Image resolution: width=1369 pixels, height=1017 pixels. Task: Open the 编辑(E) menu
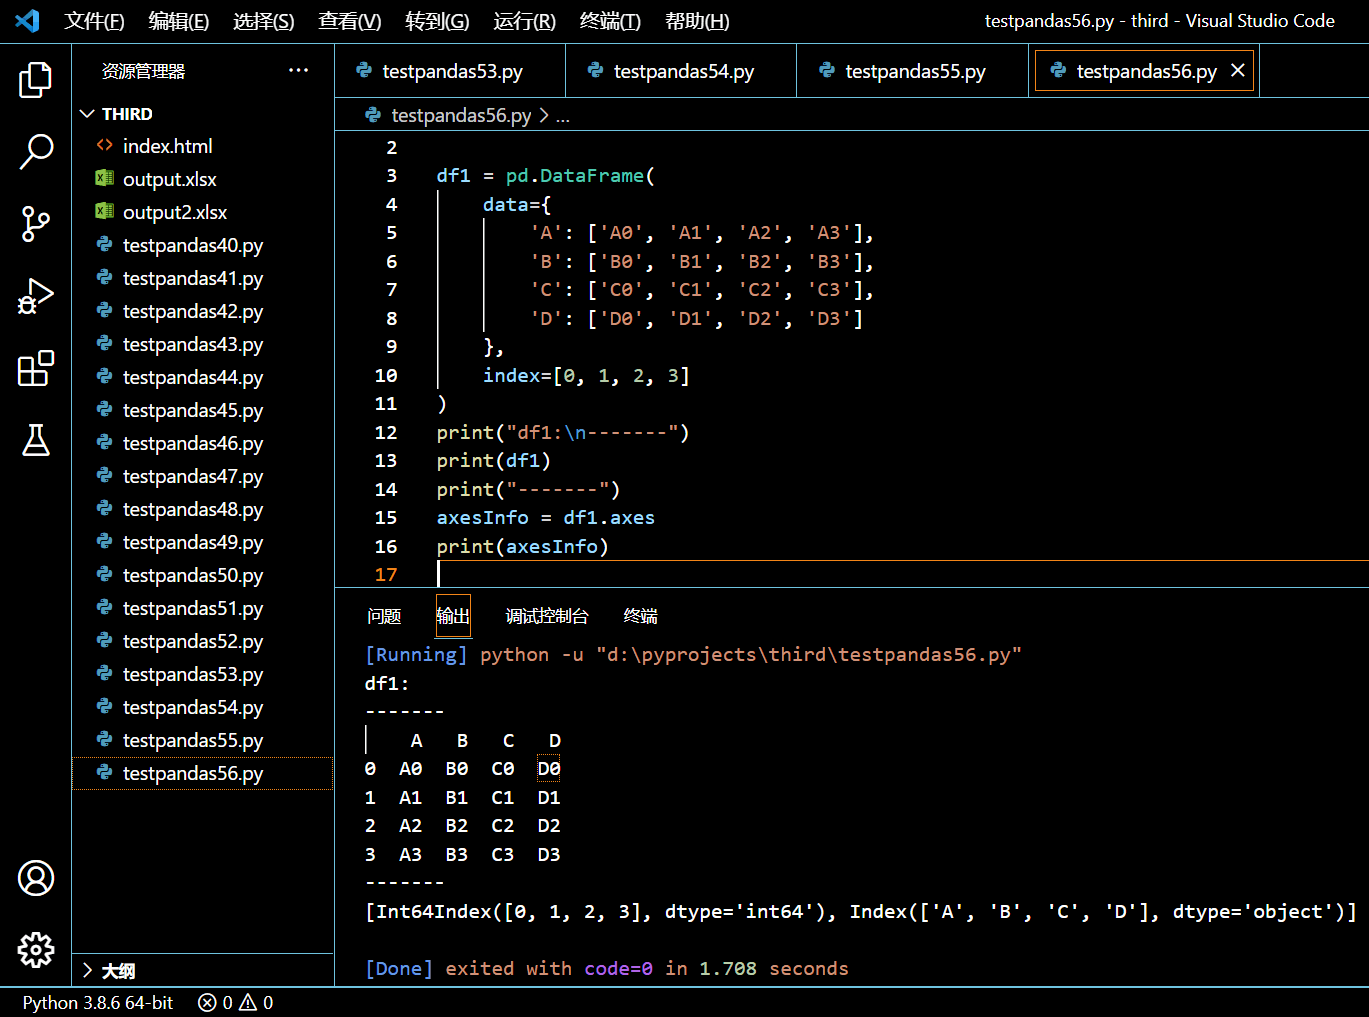(179, 21)
